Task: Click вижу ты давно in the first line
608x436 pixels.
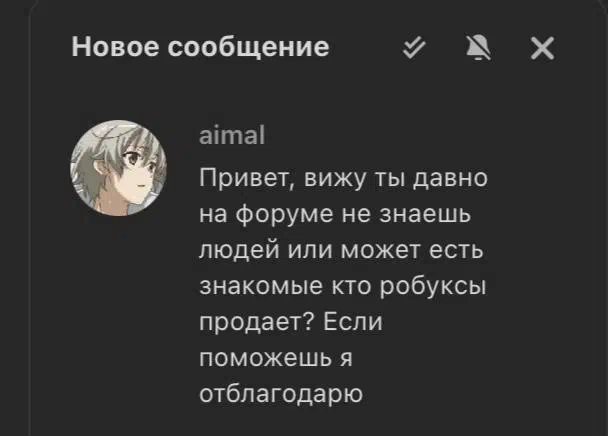Action: click(x=396, y=179)
